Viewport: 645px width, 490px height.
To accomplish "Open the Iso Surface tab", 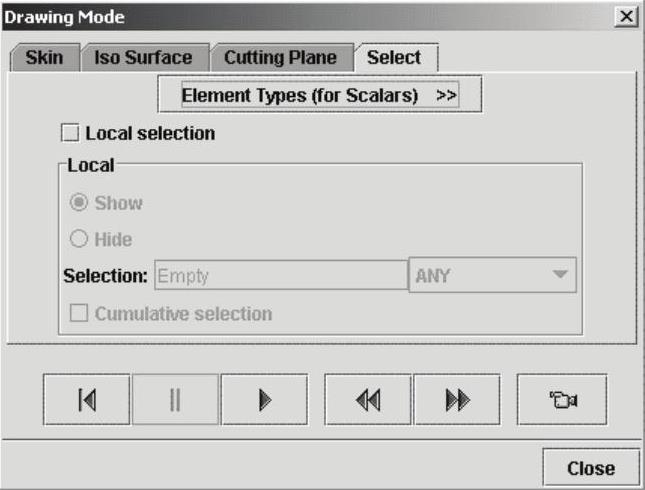I will (x=143, y=58).
